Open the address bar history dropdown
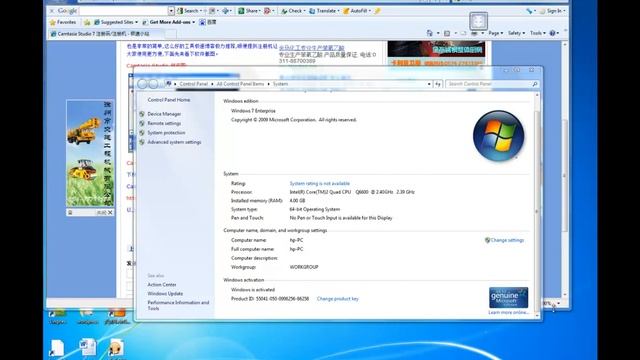Viewport: 640px width, 360px height. (429, 84)
